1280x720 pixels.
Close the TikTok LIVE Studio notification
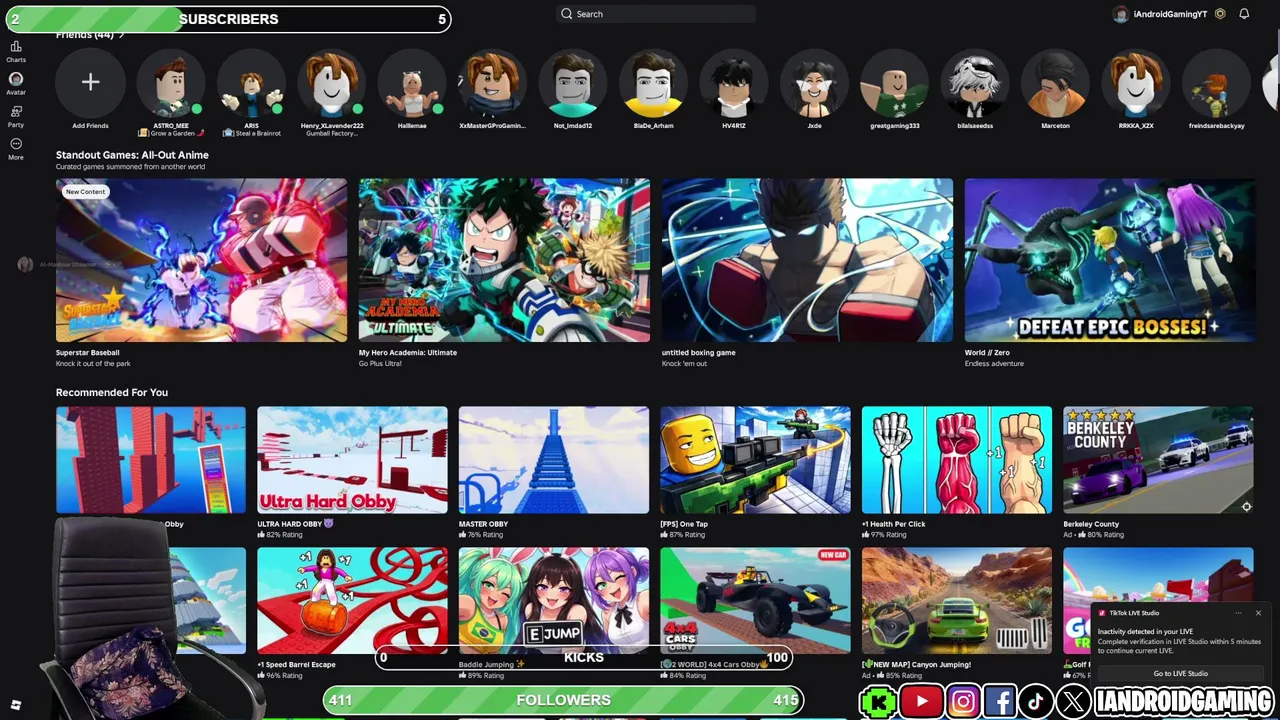point(1258,613)
